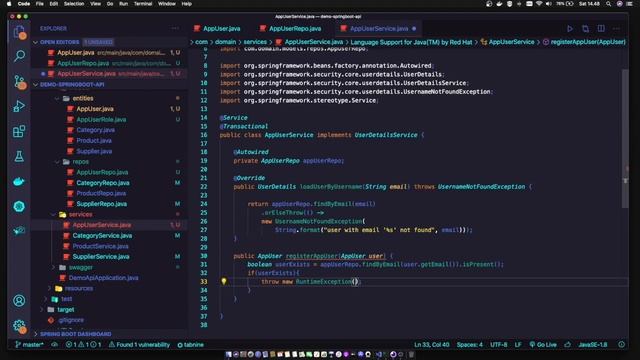Open ProductRepo.java file
This screenshot has height=360, width=640.
click(x=101, y=193)
